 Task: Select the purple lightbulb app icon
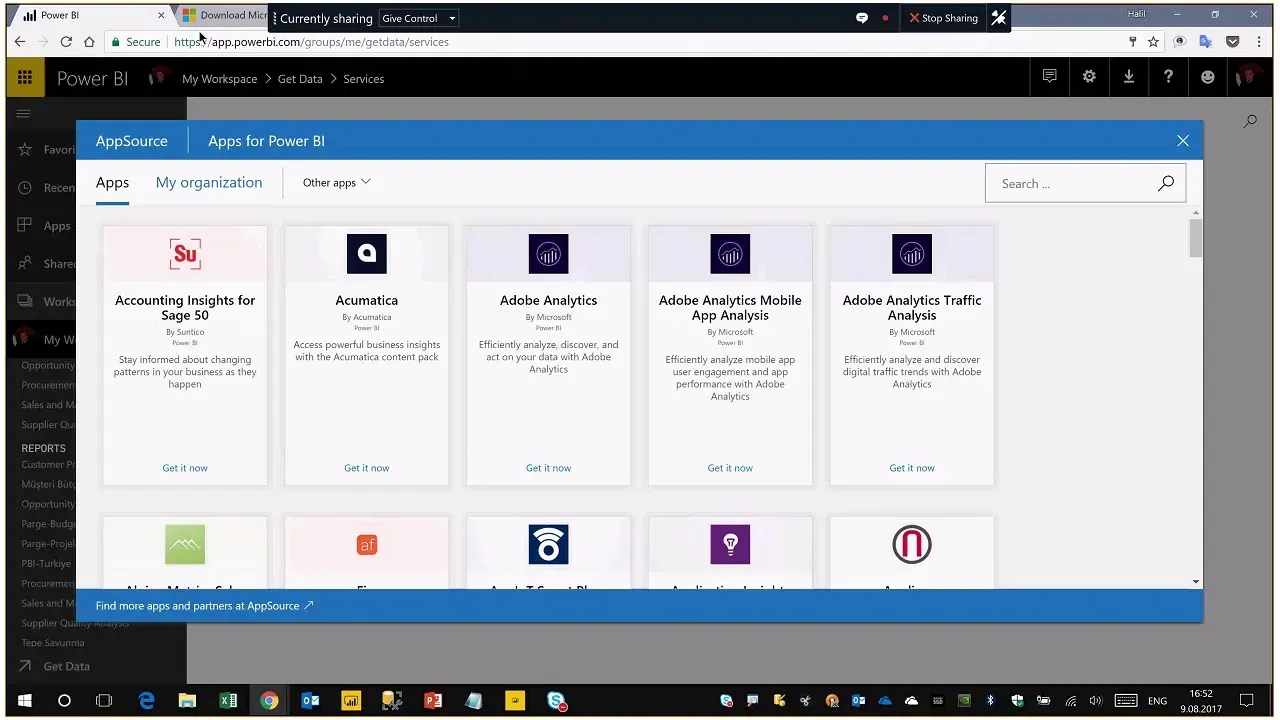tap(730, 545)
